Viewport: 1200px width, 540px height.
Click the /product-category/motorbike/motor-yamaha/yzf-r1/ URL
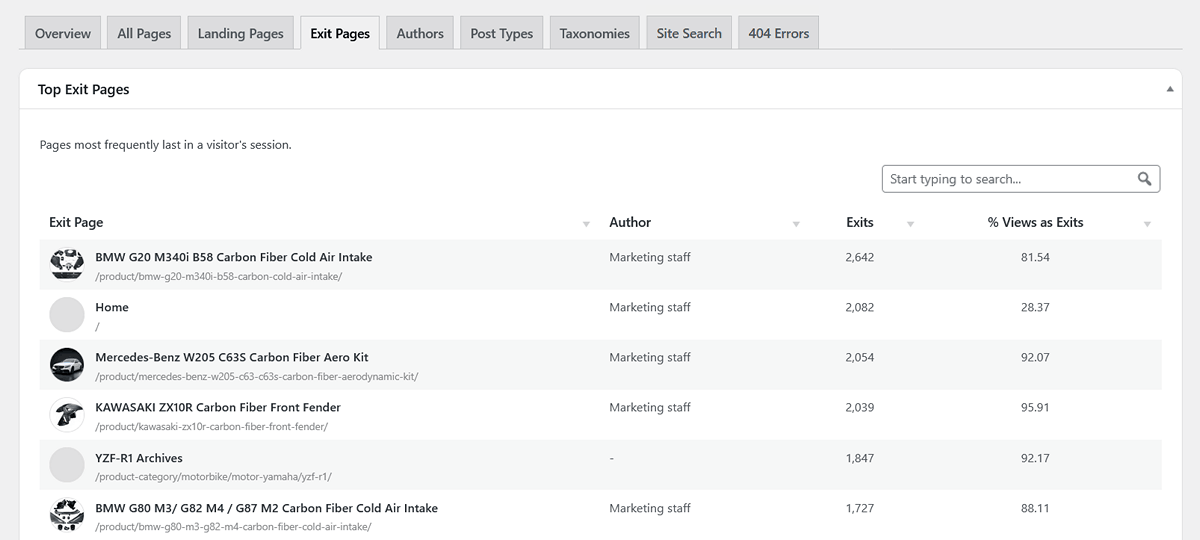[x=214, y=477]
